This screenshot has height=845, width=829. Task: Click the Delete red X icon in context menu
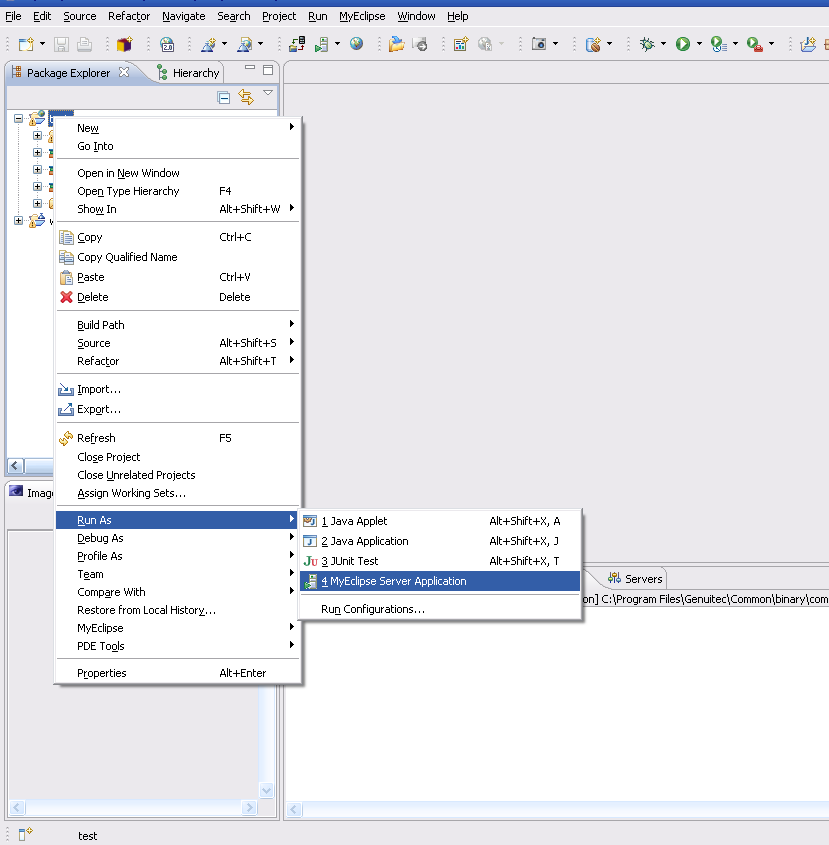(x=66, y=297)
